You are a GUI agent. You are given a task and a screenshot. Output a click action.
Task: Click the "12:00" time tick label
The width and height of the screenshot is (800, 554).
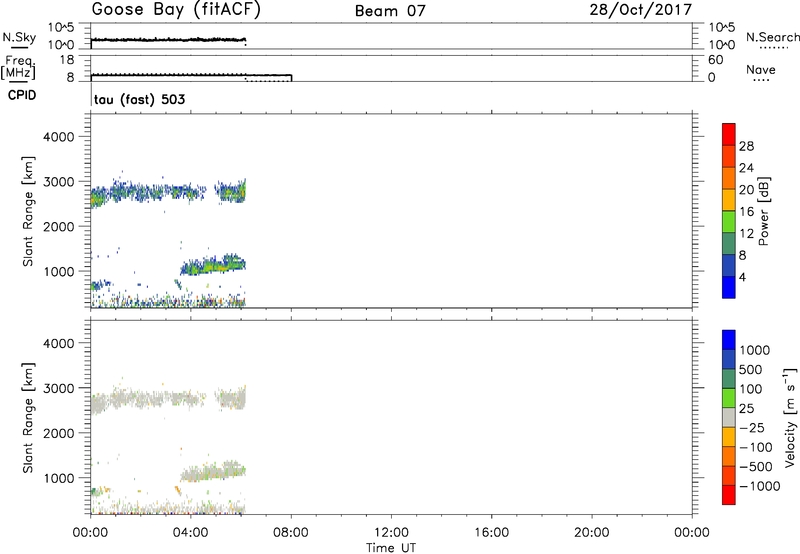point(391,533)
